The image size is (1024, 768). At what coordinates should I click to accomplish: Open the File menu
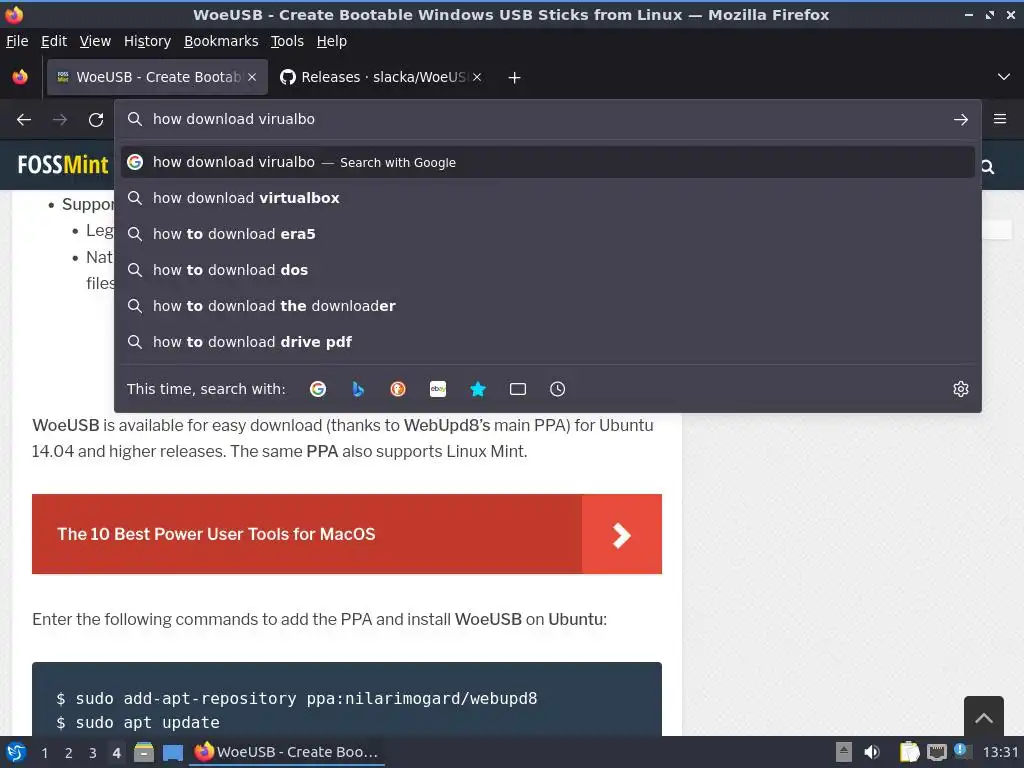(17, 41)
